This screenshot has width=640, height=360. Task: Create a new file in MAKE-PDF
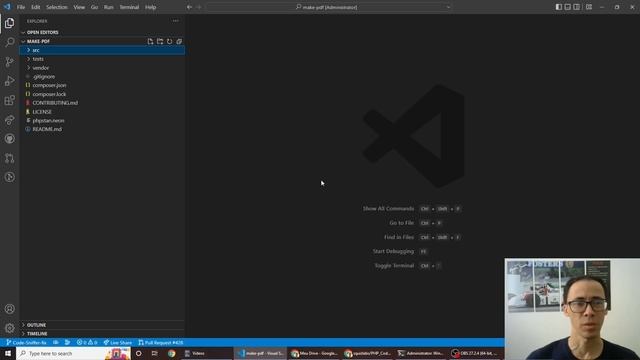pos(150,41)
